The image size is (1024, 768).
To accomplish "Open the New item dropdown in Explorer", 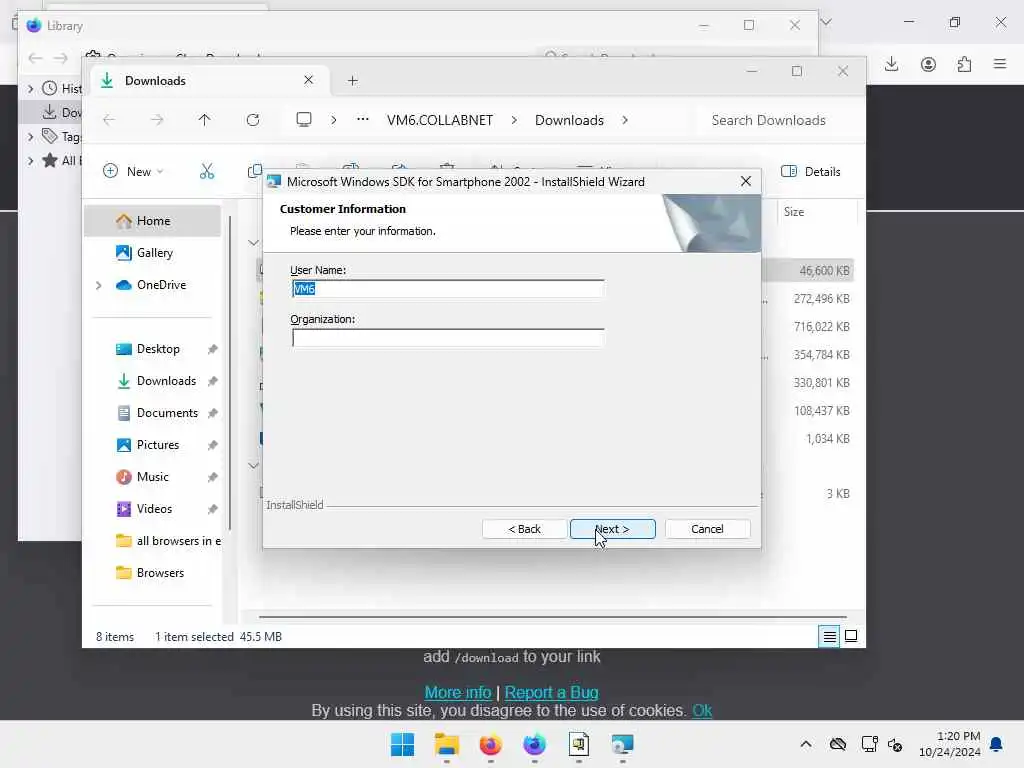I will pyautogui.click(x=133, y=171).
